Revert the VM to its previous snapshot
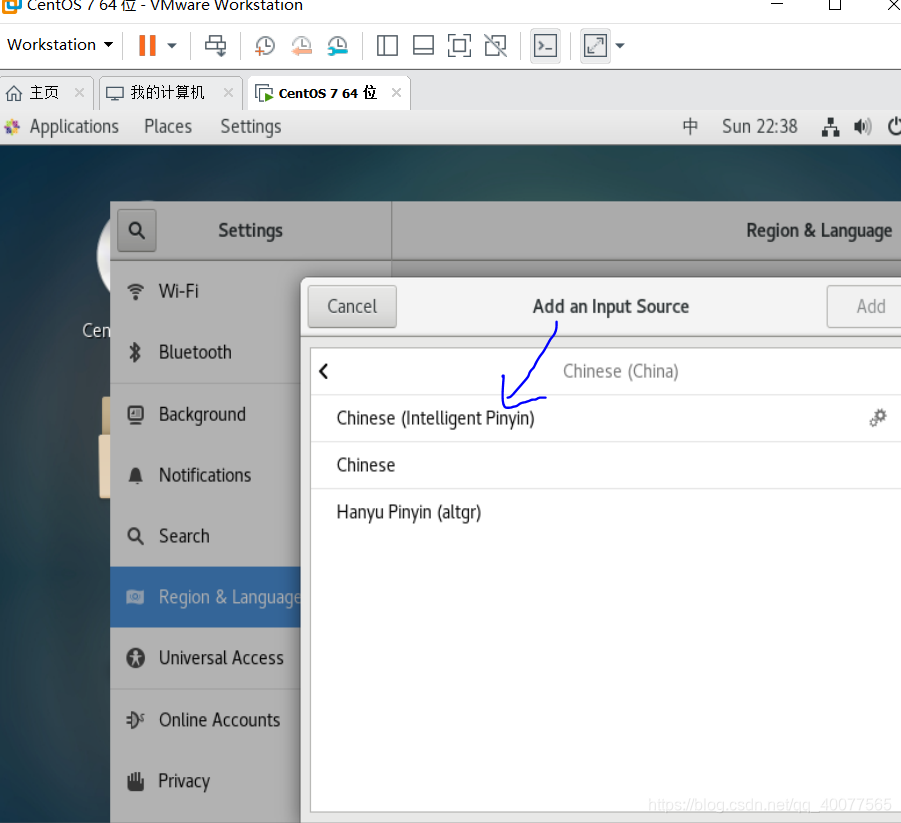Image resolution: width=901 pixels, height=823 pixels. click(302, 45)
